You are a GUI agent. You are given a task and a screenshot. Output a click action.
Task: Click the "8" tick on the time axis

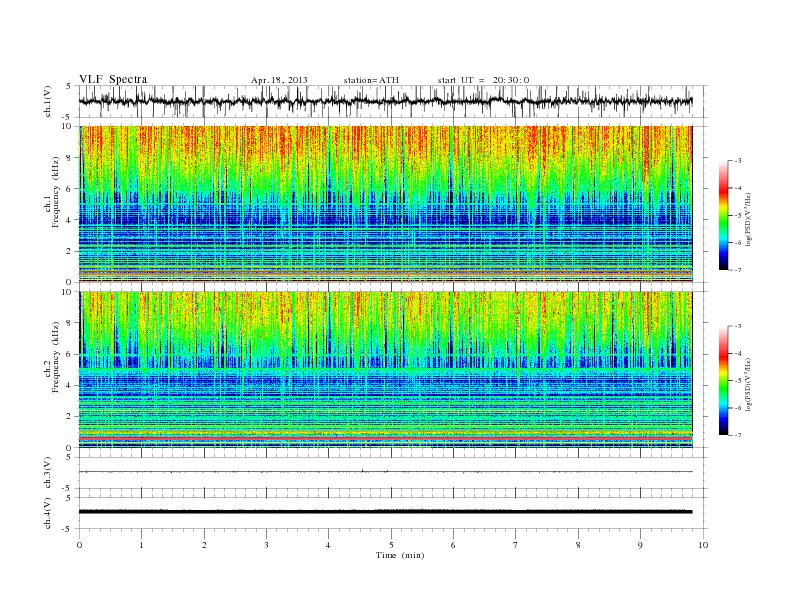[x=578, y=545]
